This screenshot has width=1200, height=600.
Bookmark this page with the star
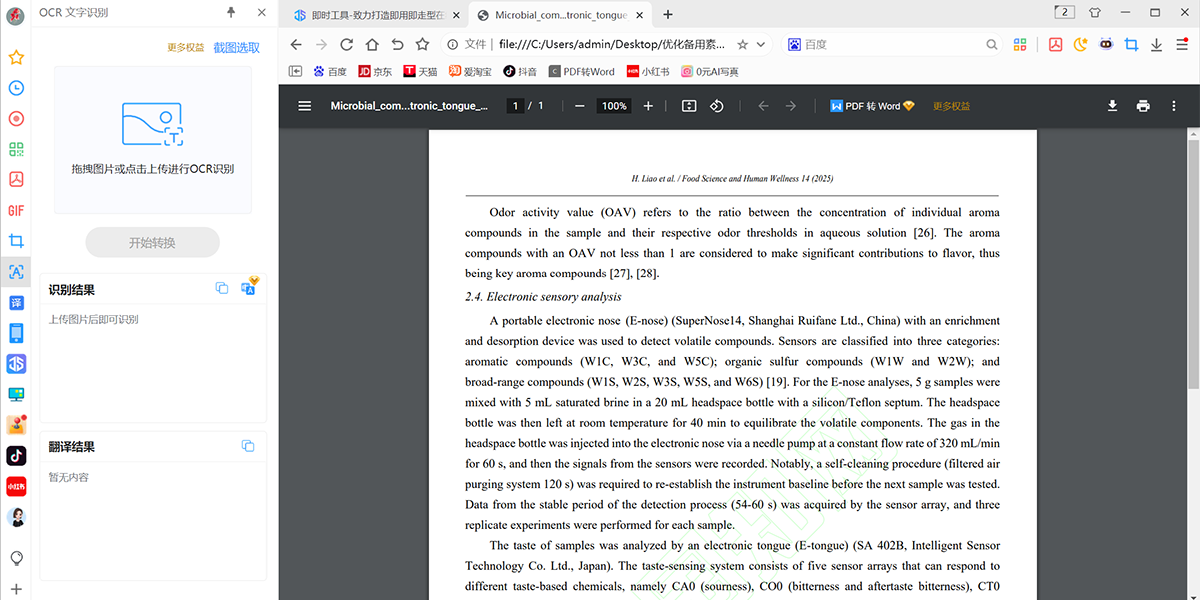coord(742,45)
